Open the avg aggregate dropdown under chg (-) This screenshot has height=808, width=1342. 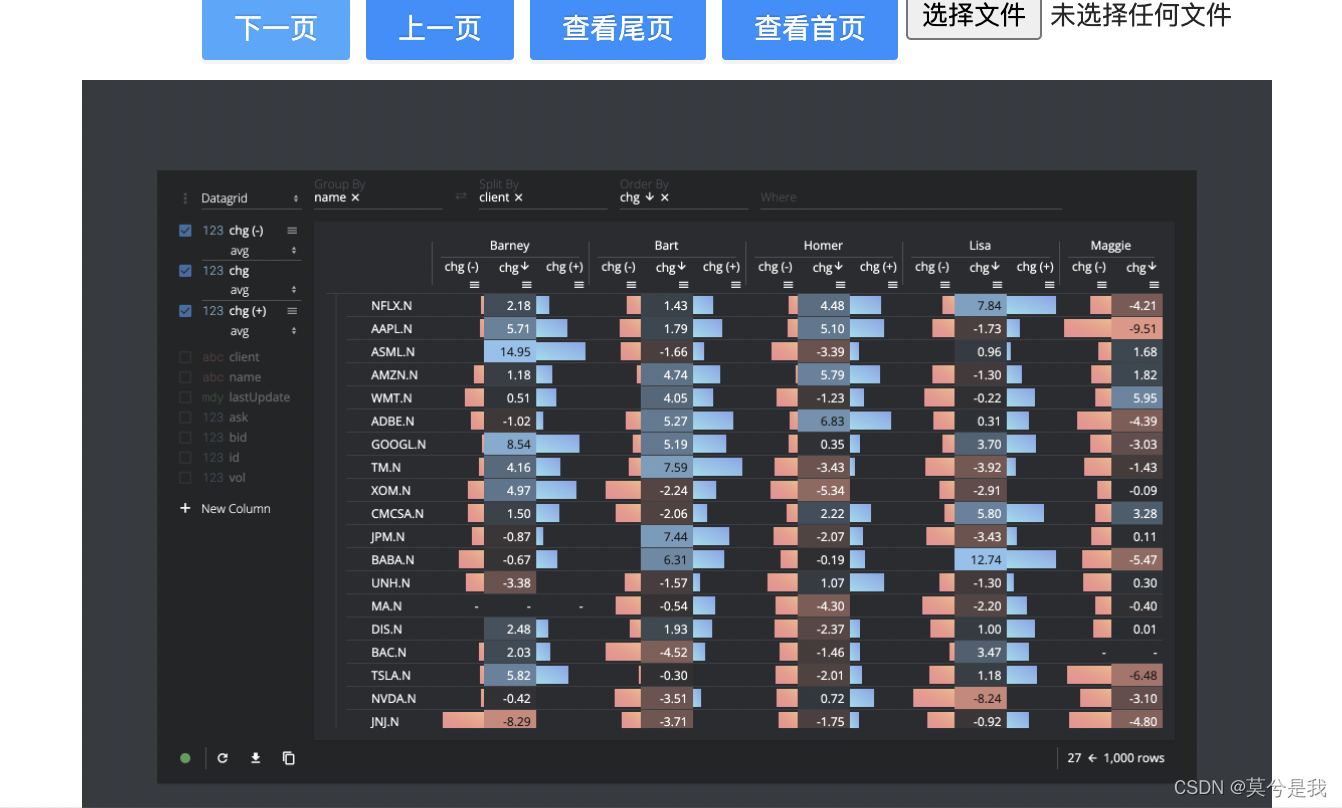265,250
